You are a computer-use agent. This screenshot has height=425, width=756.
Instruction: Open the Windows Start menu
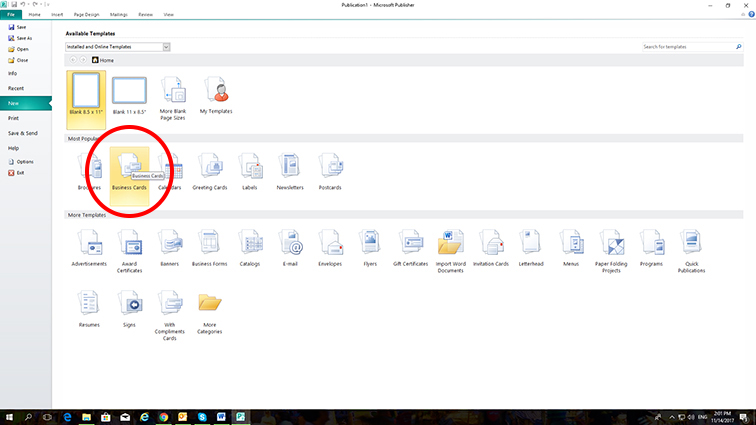9,417
